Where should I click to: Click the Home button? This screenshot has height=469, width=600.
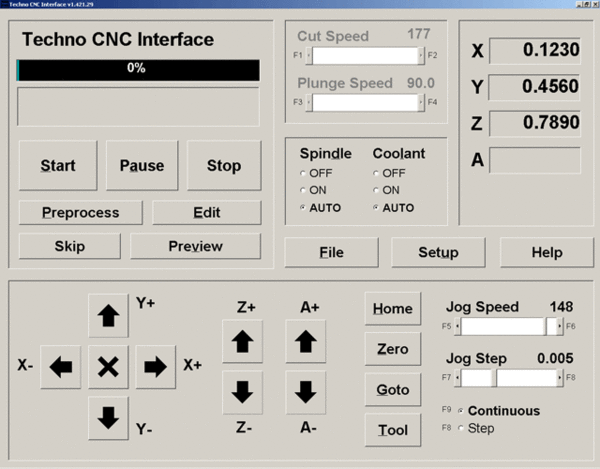(x=392, y=309)
